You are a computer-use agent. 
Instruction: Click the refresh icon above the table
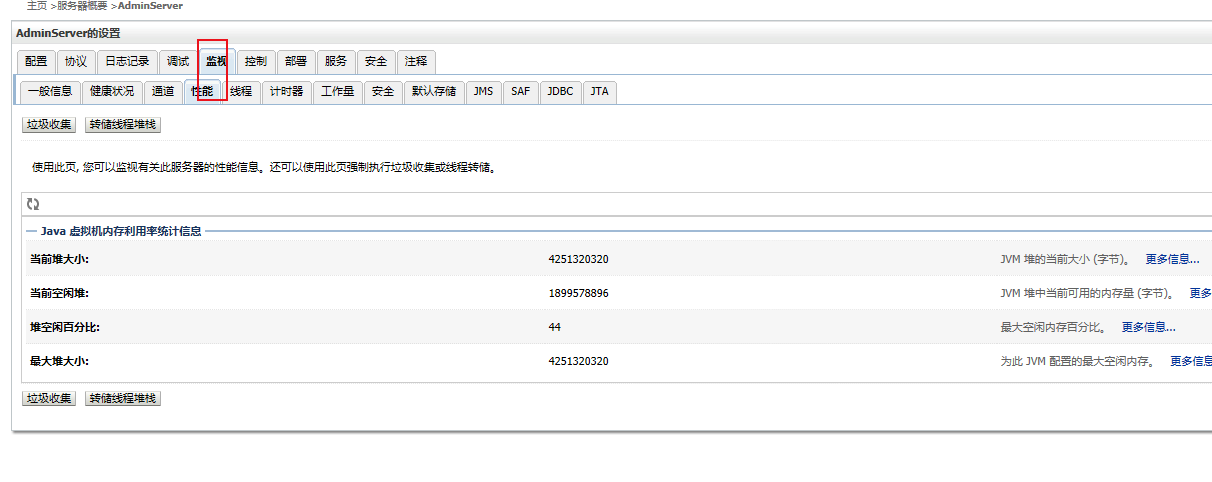33,204
